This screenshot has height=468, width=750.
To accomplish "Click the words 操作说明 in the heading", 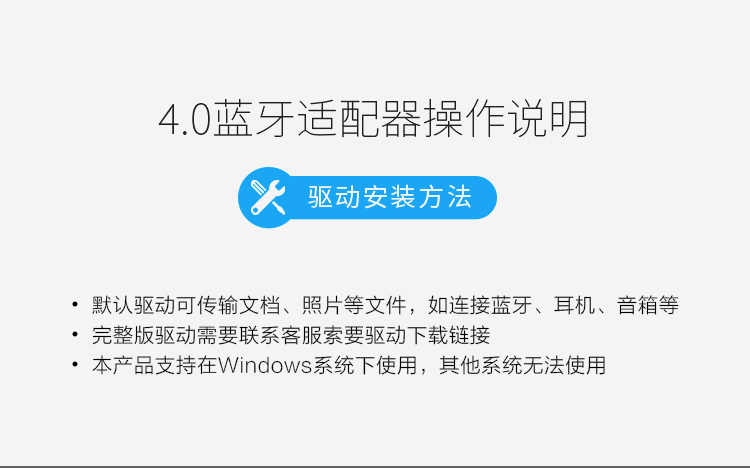I will pyautogui.click(x=506, y=119).
